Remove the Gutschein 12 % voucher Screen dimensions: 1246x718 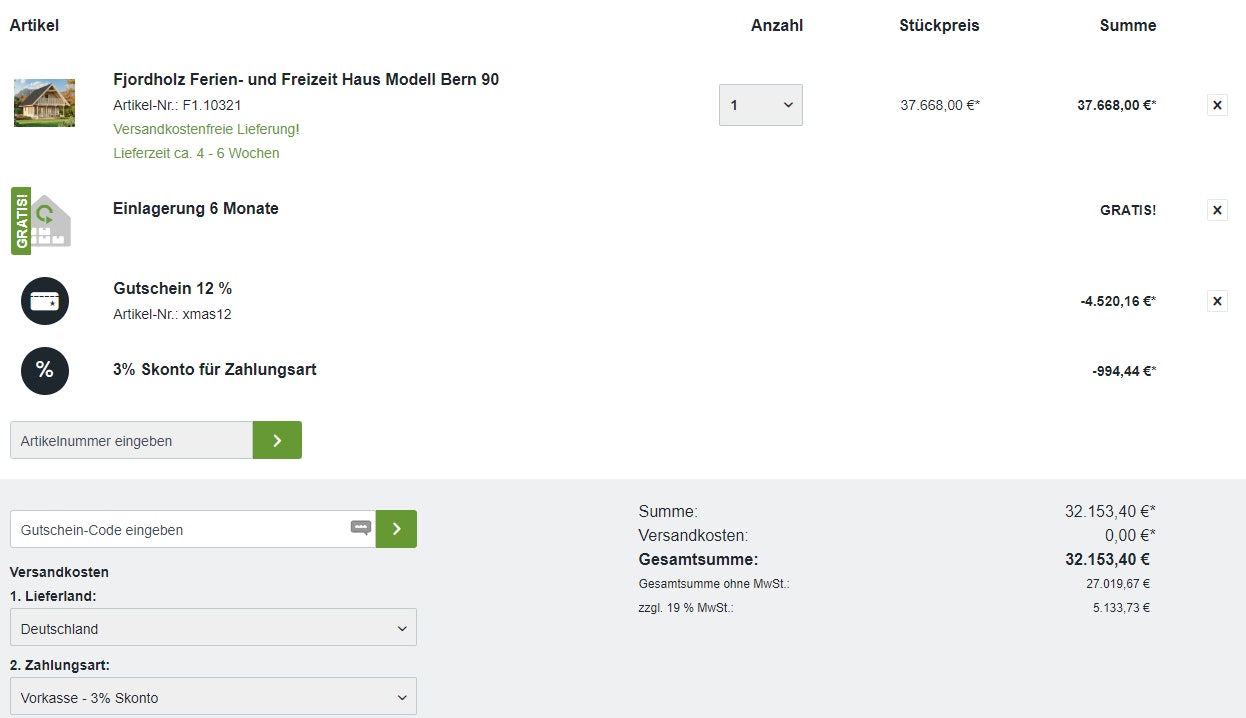pyautogui.click(x=1217, y=301)
